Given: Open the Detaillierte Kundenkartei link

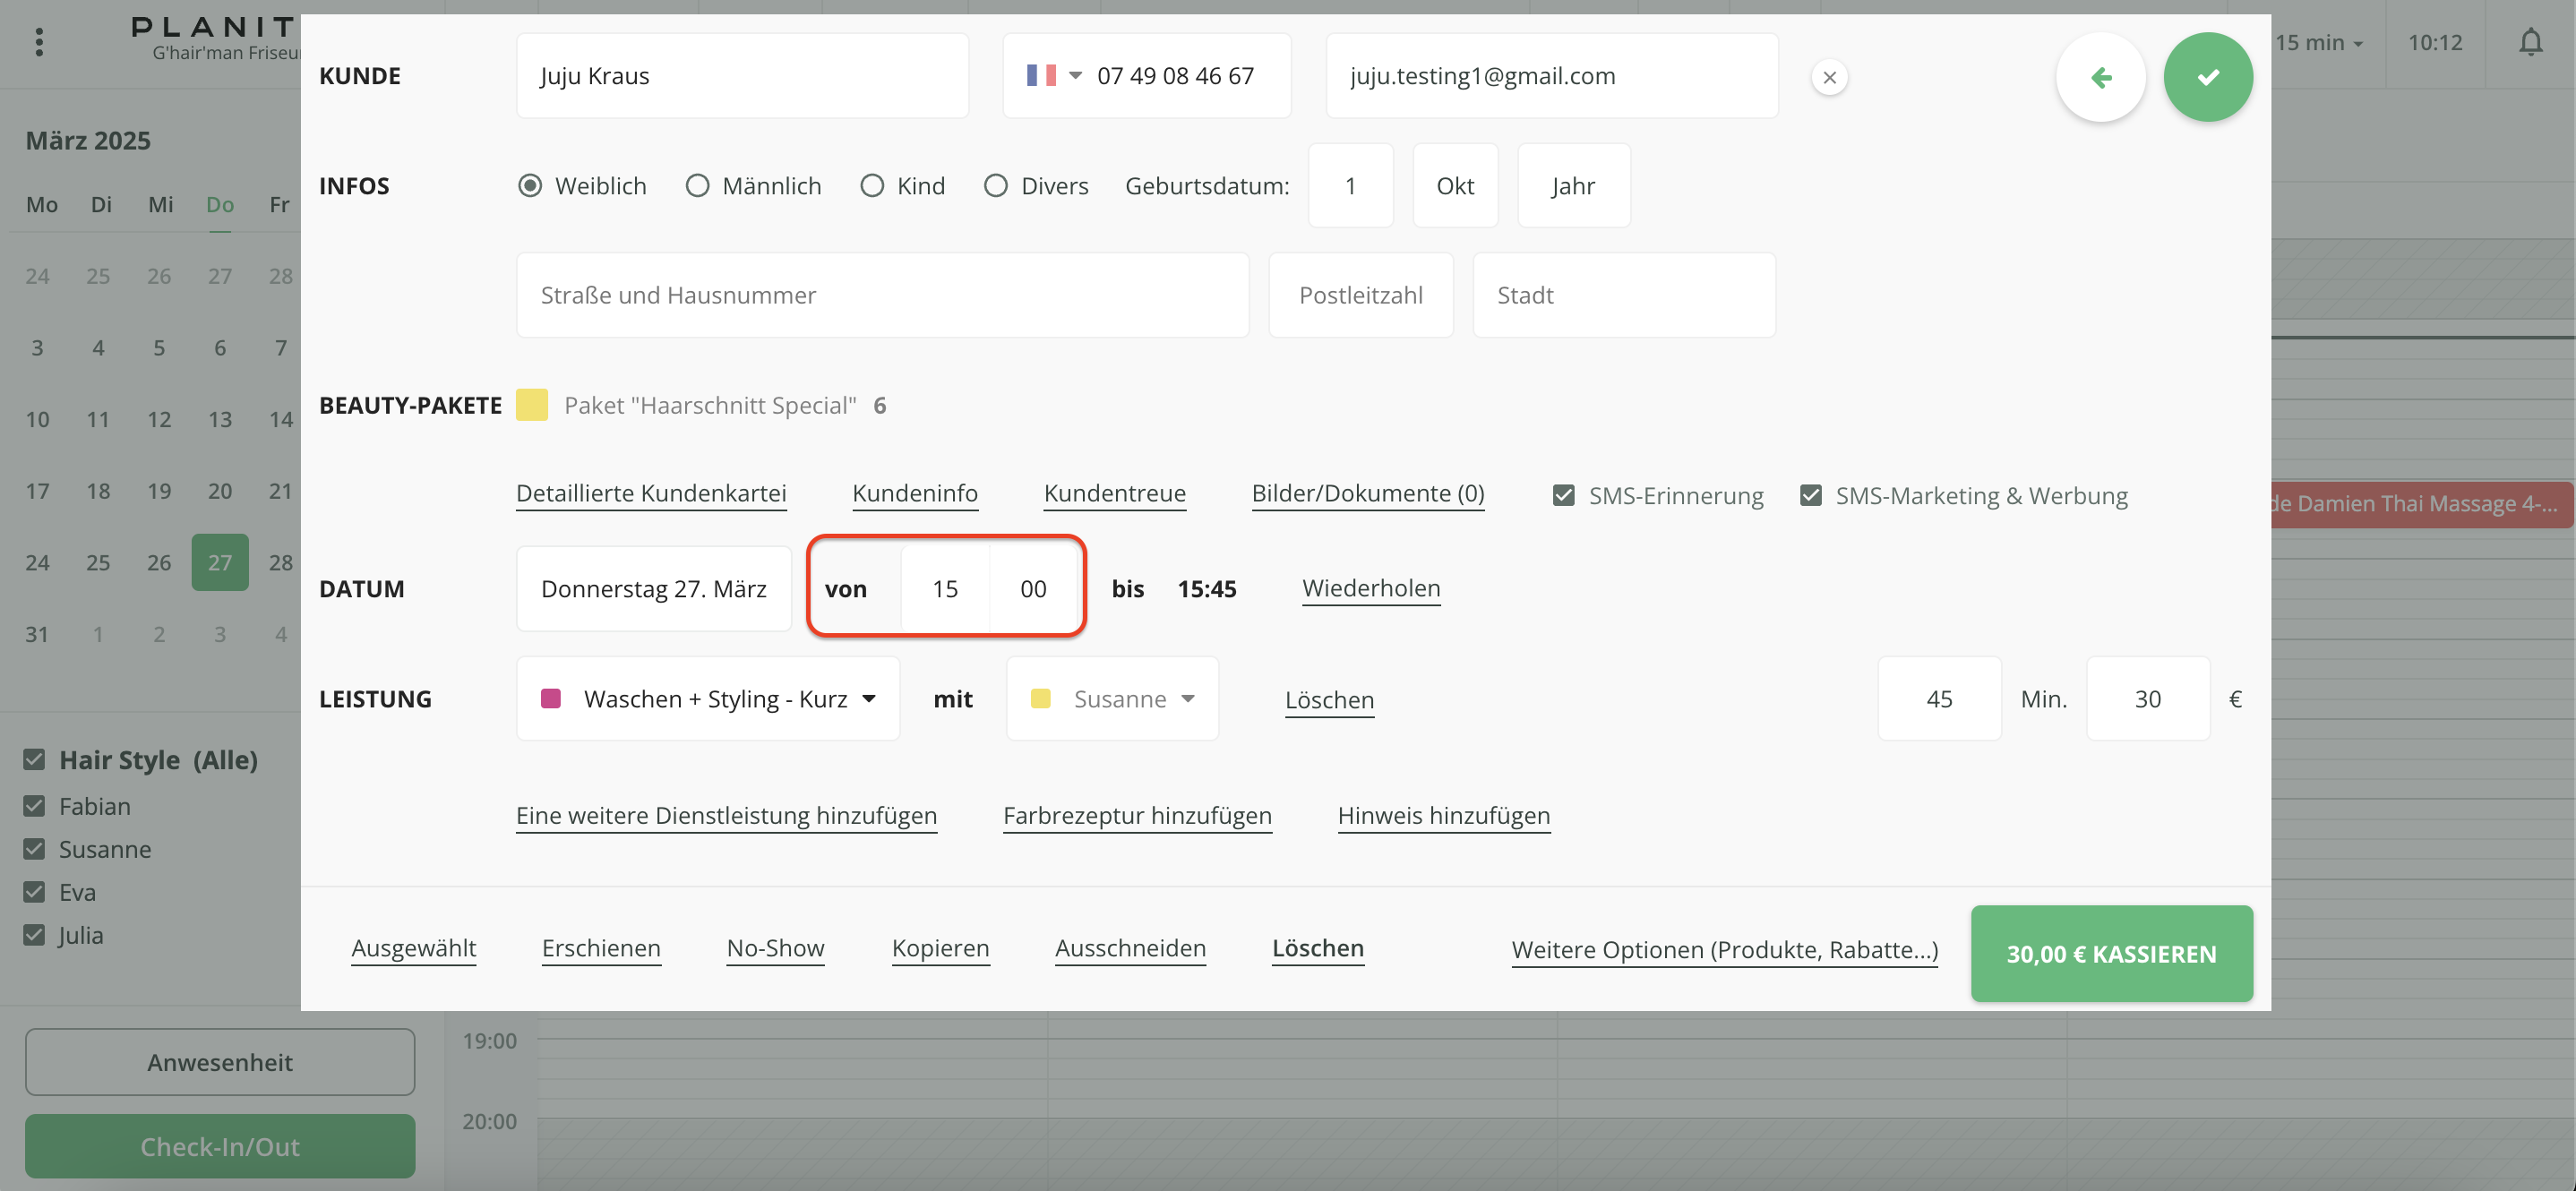Looking at the screenshot, I should pyautogui.click(x=650, y=493).
